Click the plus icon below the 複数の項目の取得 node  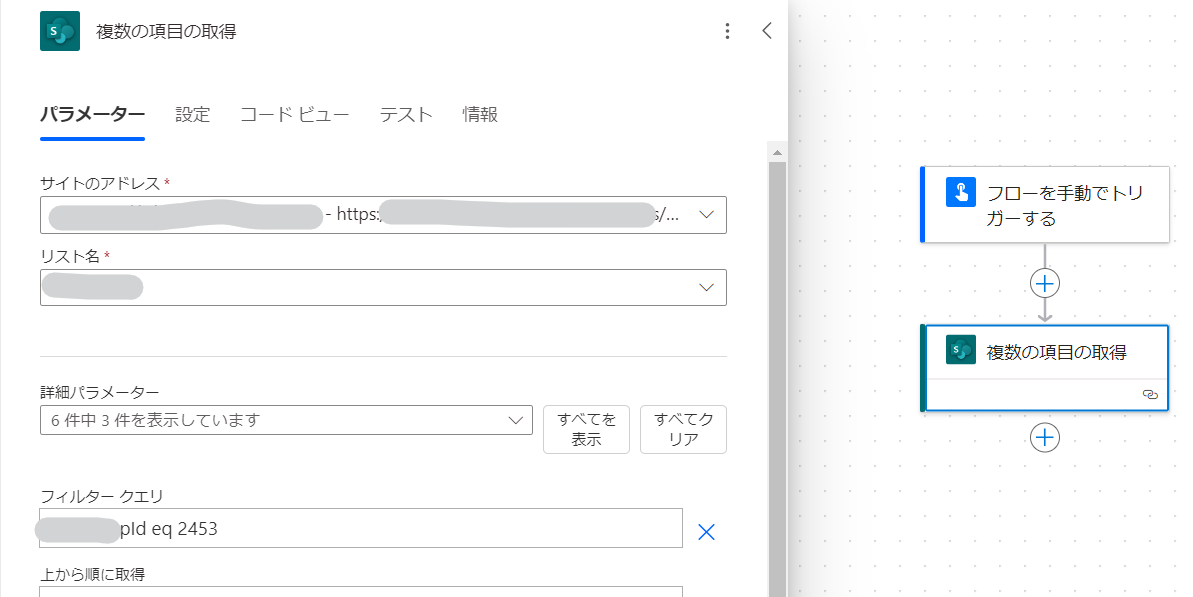(x=1044, y=437)
